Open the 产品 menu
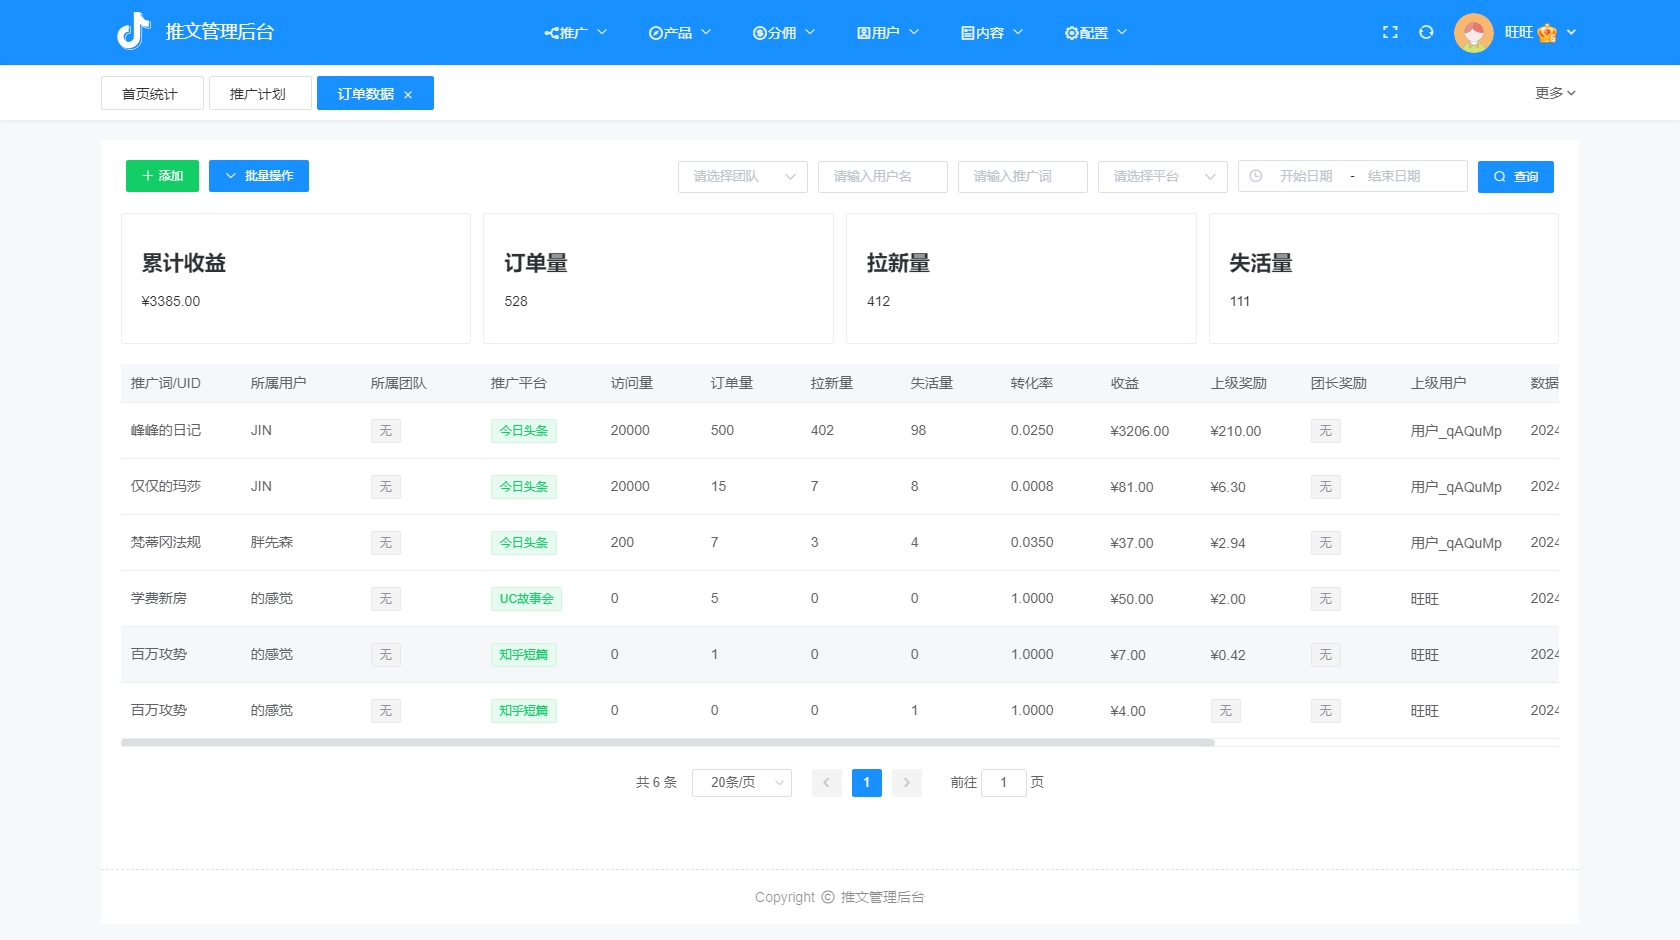1680x940 pixels. [x=680, y=33]
